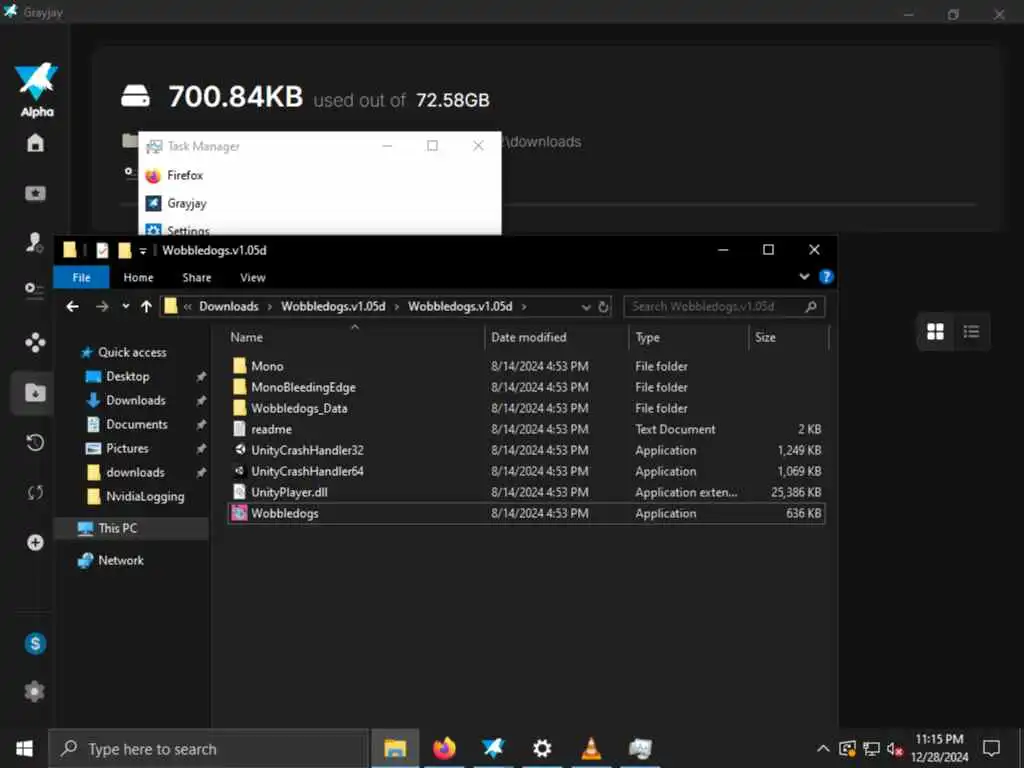
Task: Open VLC from the taskbar
Action: click(x=591, y=748)
